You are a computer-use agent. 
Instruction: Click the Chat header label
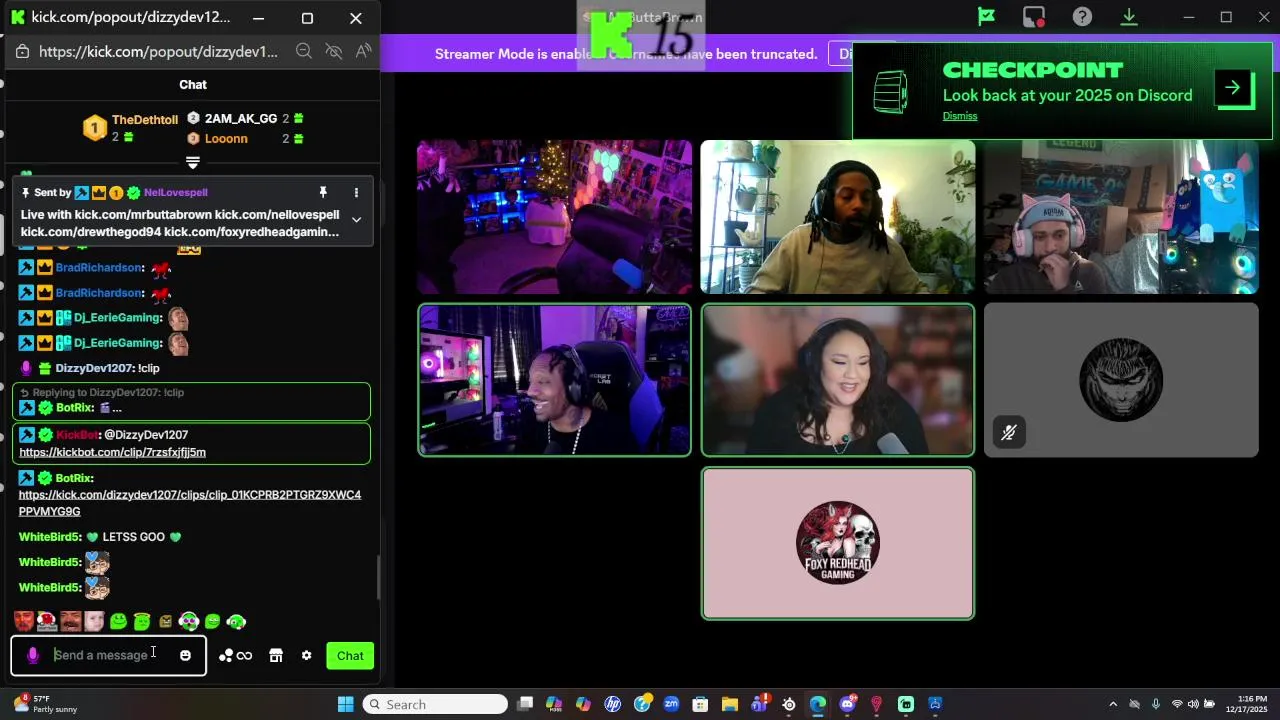(x=193, y=85)
